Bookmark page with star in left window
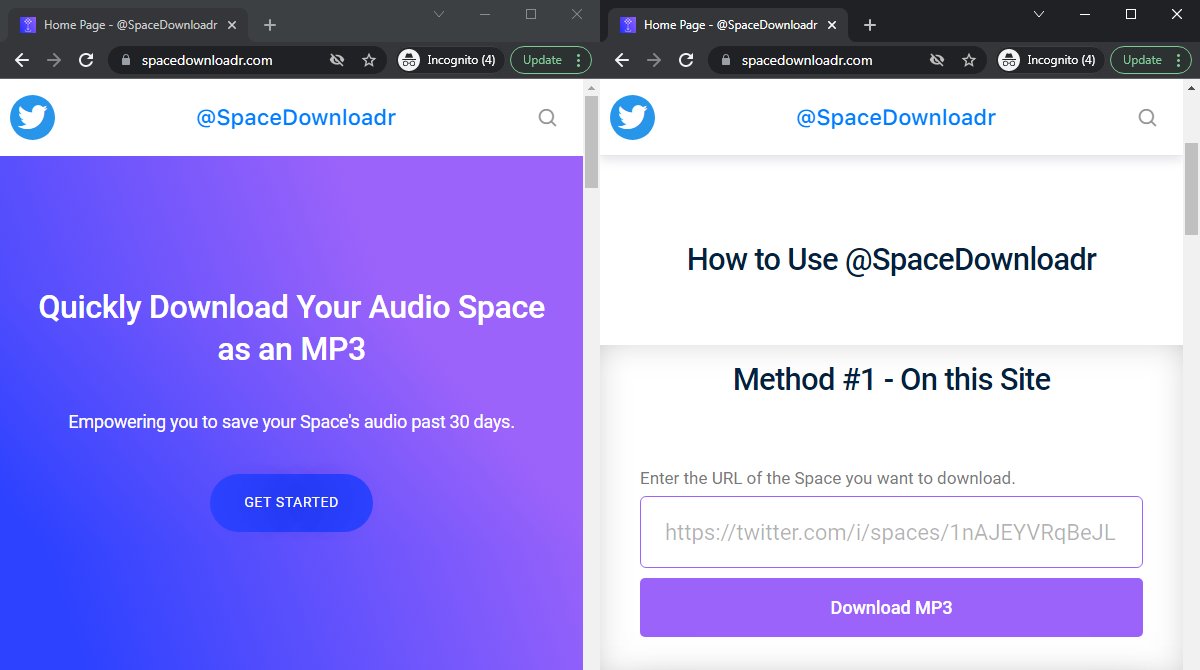Screen dimensions: 1200x670 coord(369,60)
